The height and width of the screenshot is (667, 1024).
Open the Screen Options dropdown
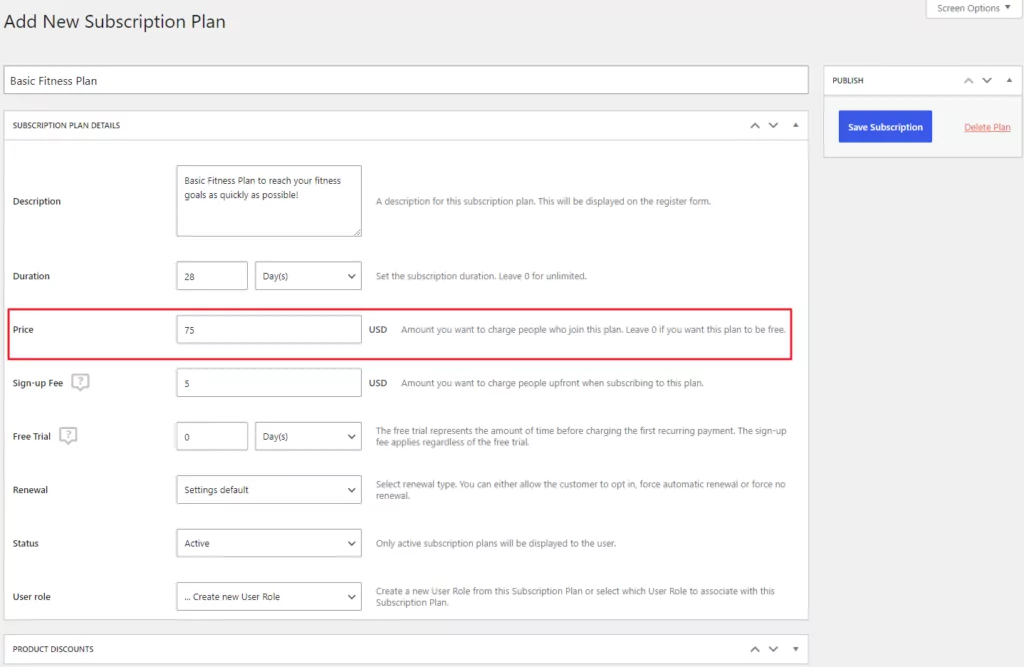(x=974, y=8)
